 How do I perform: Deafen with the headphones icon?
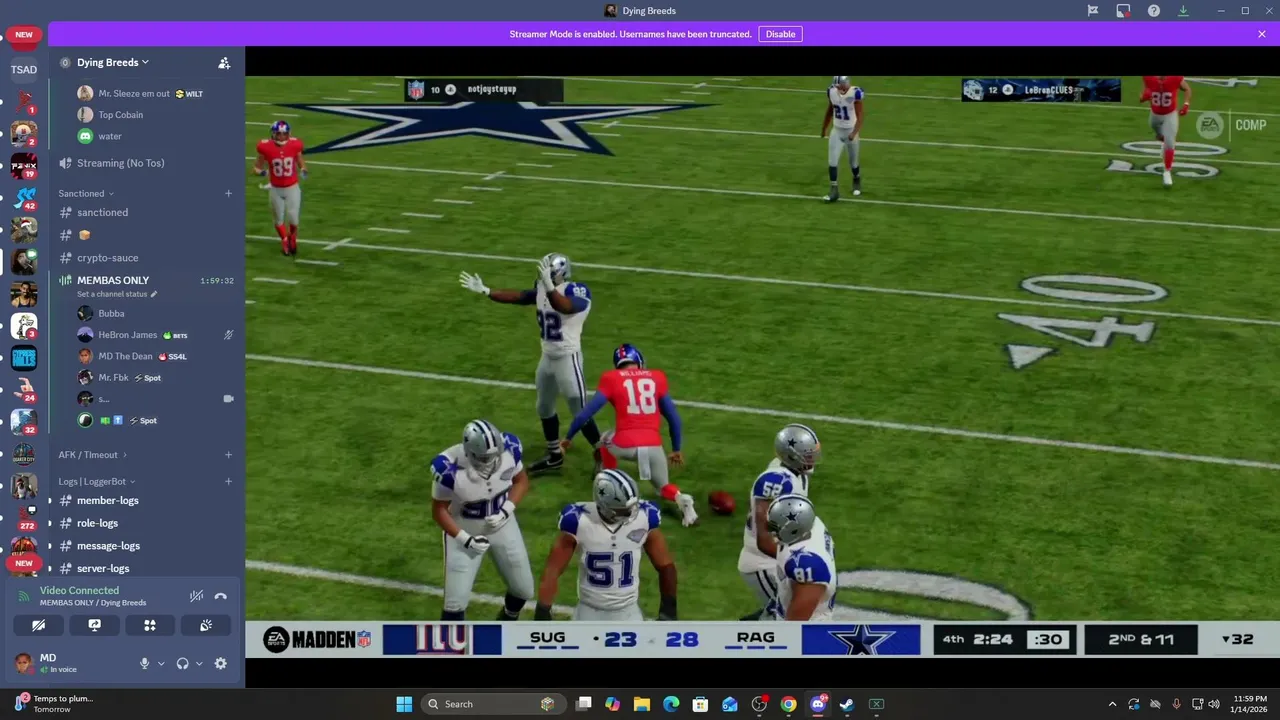point(182,663)
